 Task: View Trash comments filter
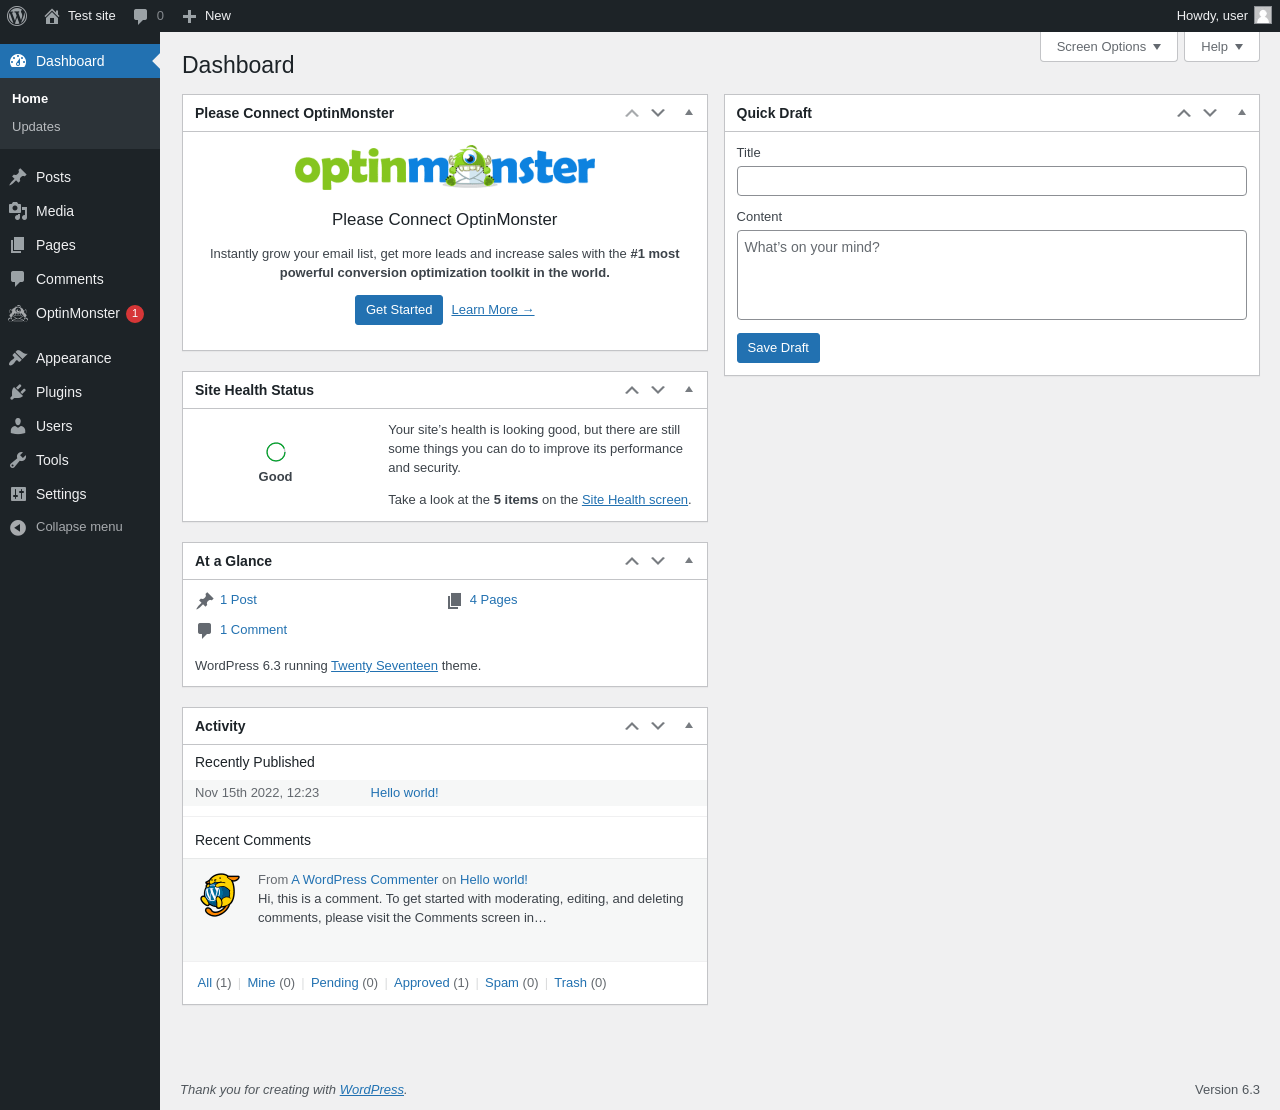570,983
